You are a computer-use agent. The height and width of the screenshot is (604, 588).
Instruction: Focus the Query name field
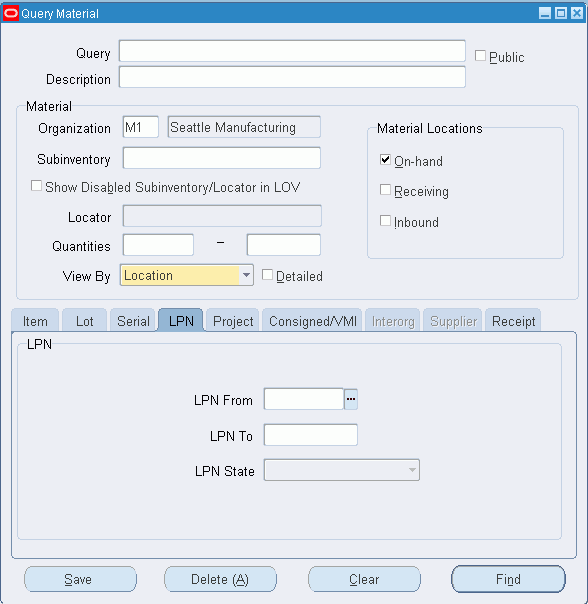click(x=292, y=51)
